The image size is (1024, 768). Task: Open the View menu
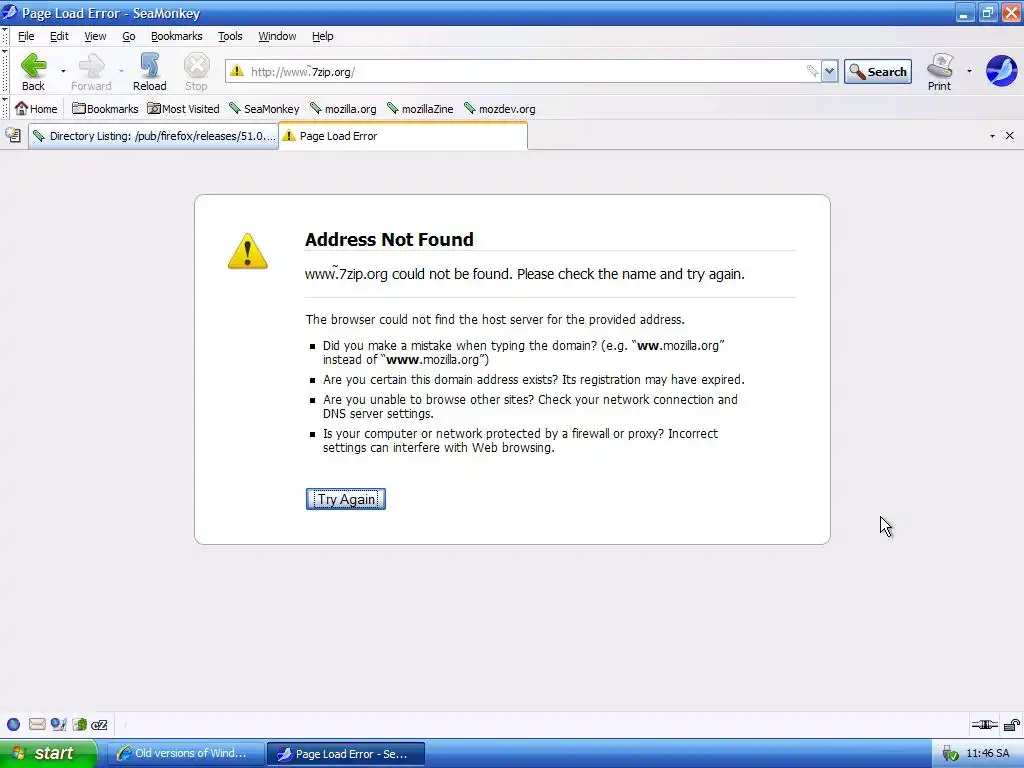point(95,37)
